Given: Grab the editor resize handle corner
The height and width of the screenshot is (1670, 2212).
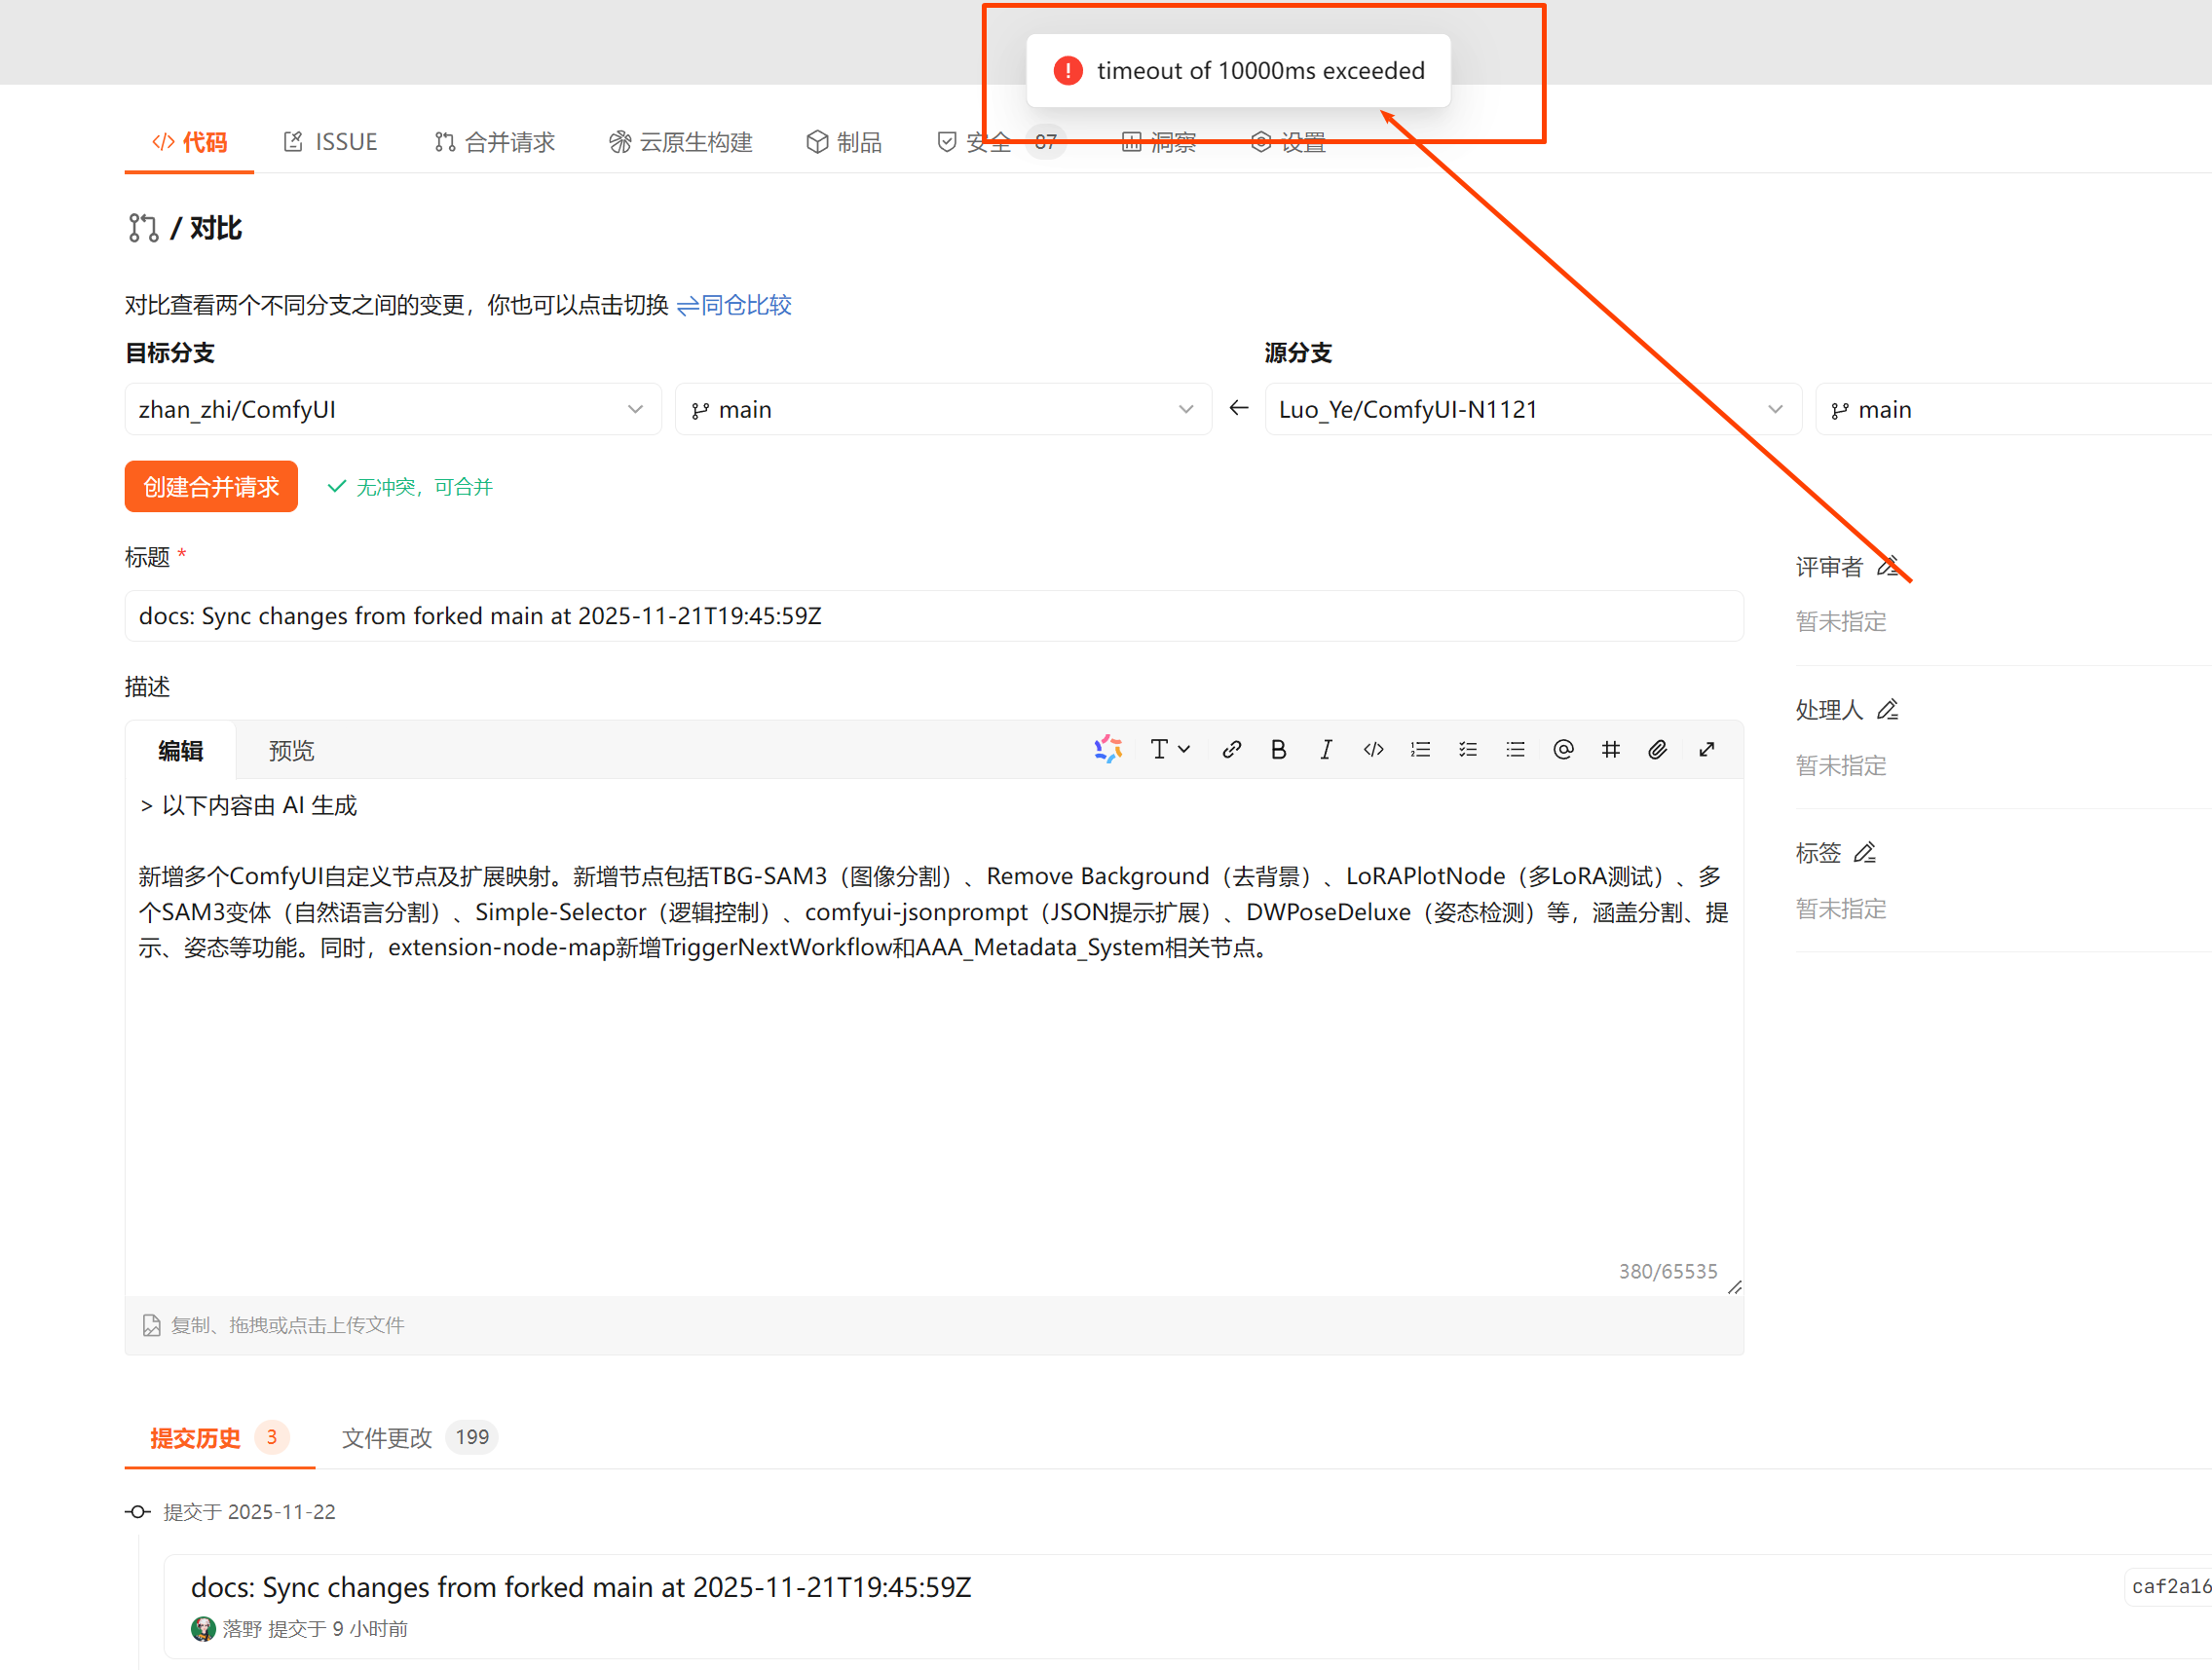Looking at the screenshot, I should (1734, 1287).
